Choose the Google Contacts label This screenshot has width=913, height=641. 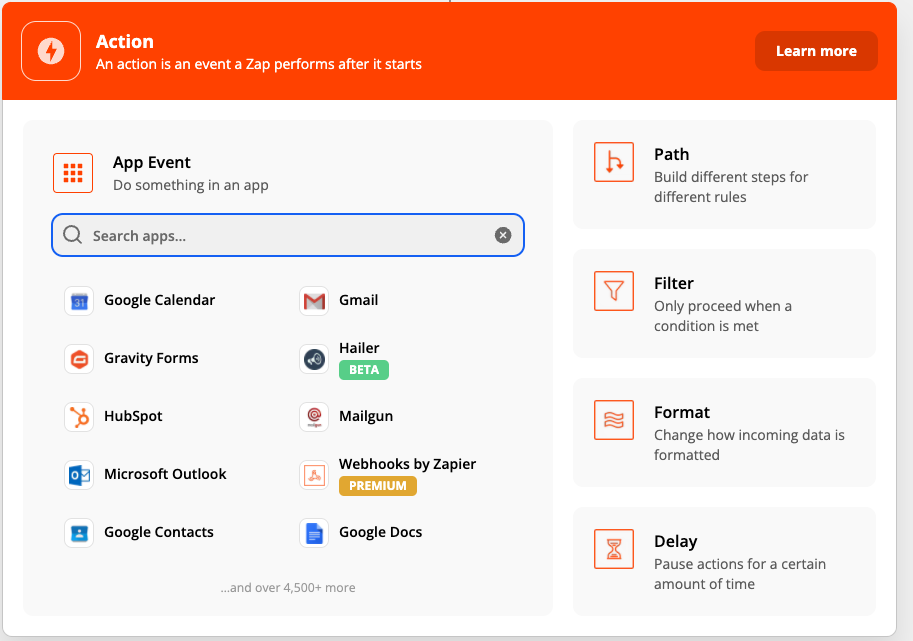pos(159,532)
